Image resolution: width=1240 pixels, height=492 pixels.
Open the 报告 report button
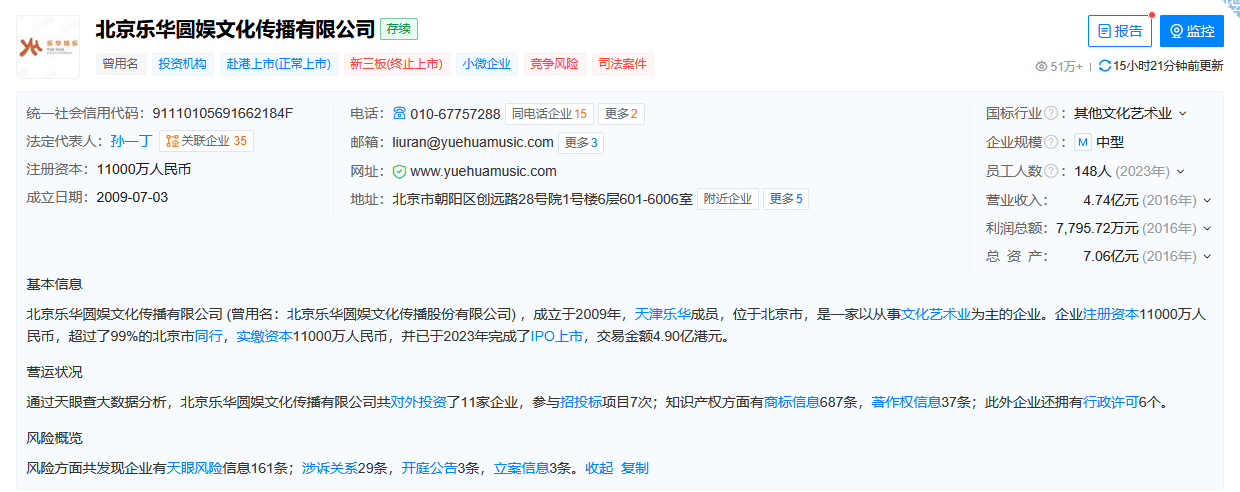coord(1120,31)
